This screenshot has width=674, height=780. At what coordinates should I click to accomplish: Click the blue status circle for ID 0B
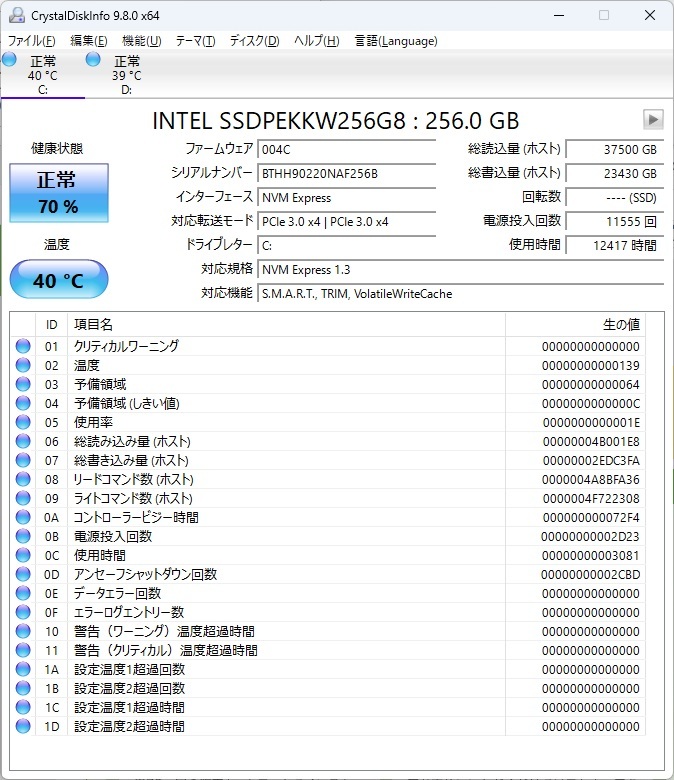click(x=23, y=536)
